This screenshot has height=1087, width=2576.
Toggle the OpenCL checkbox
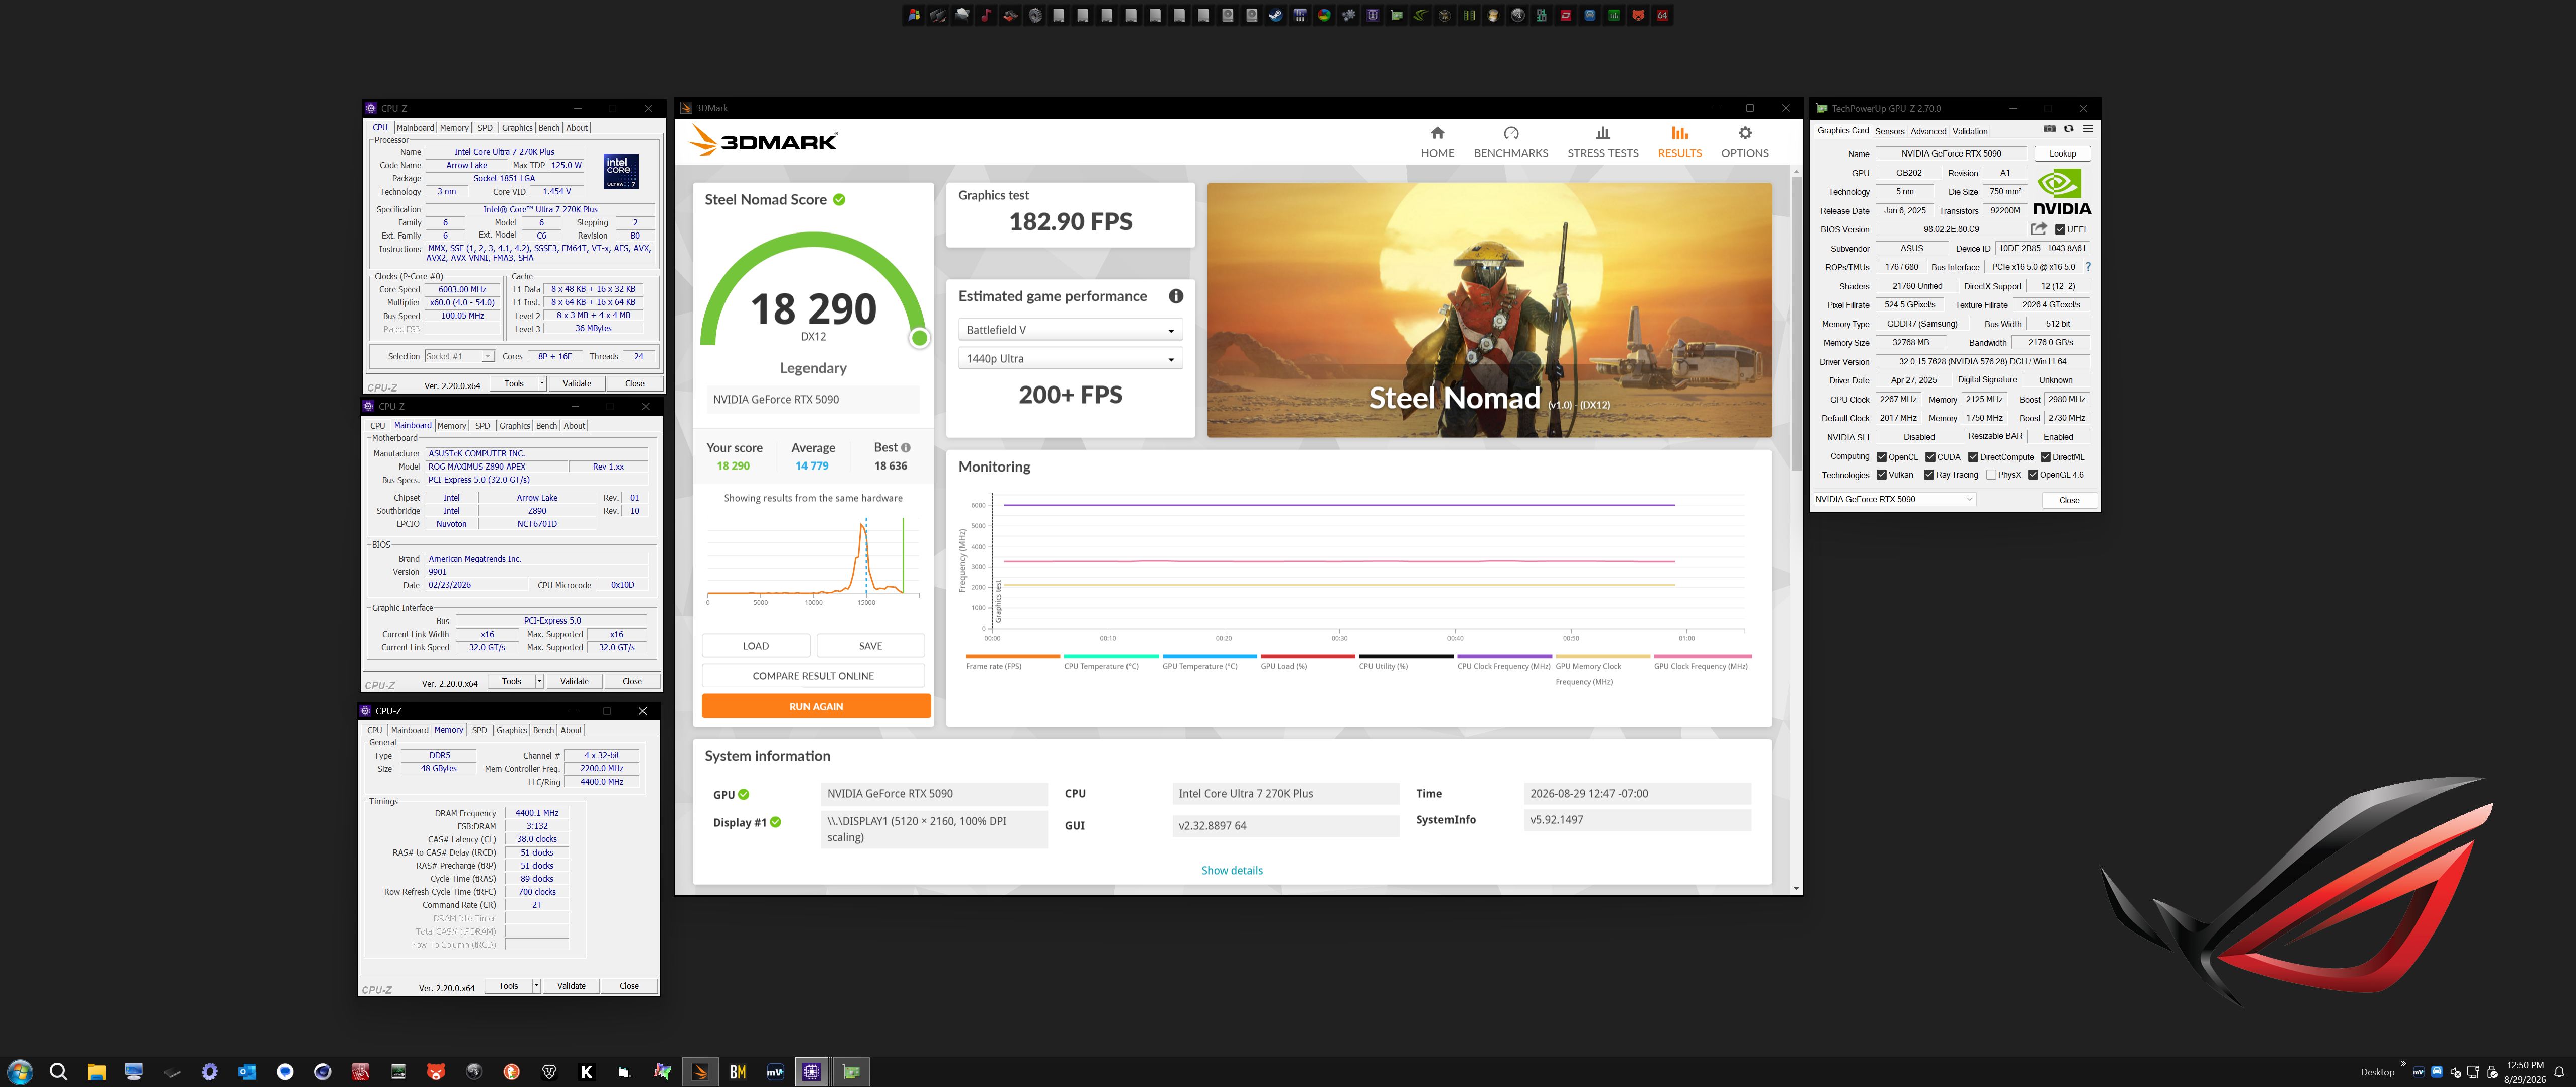[1882, 457]
